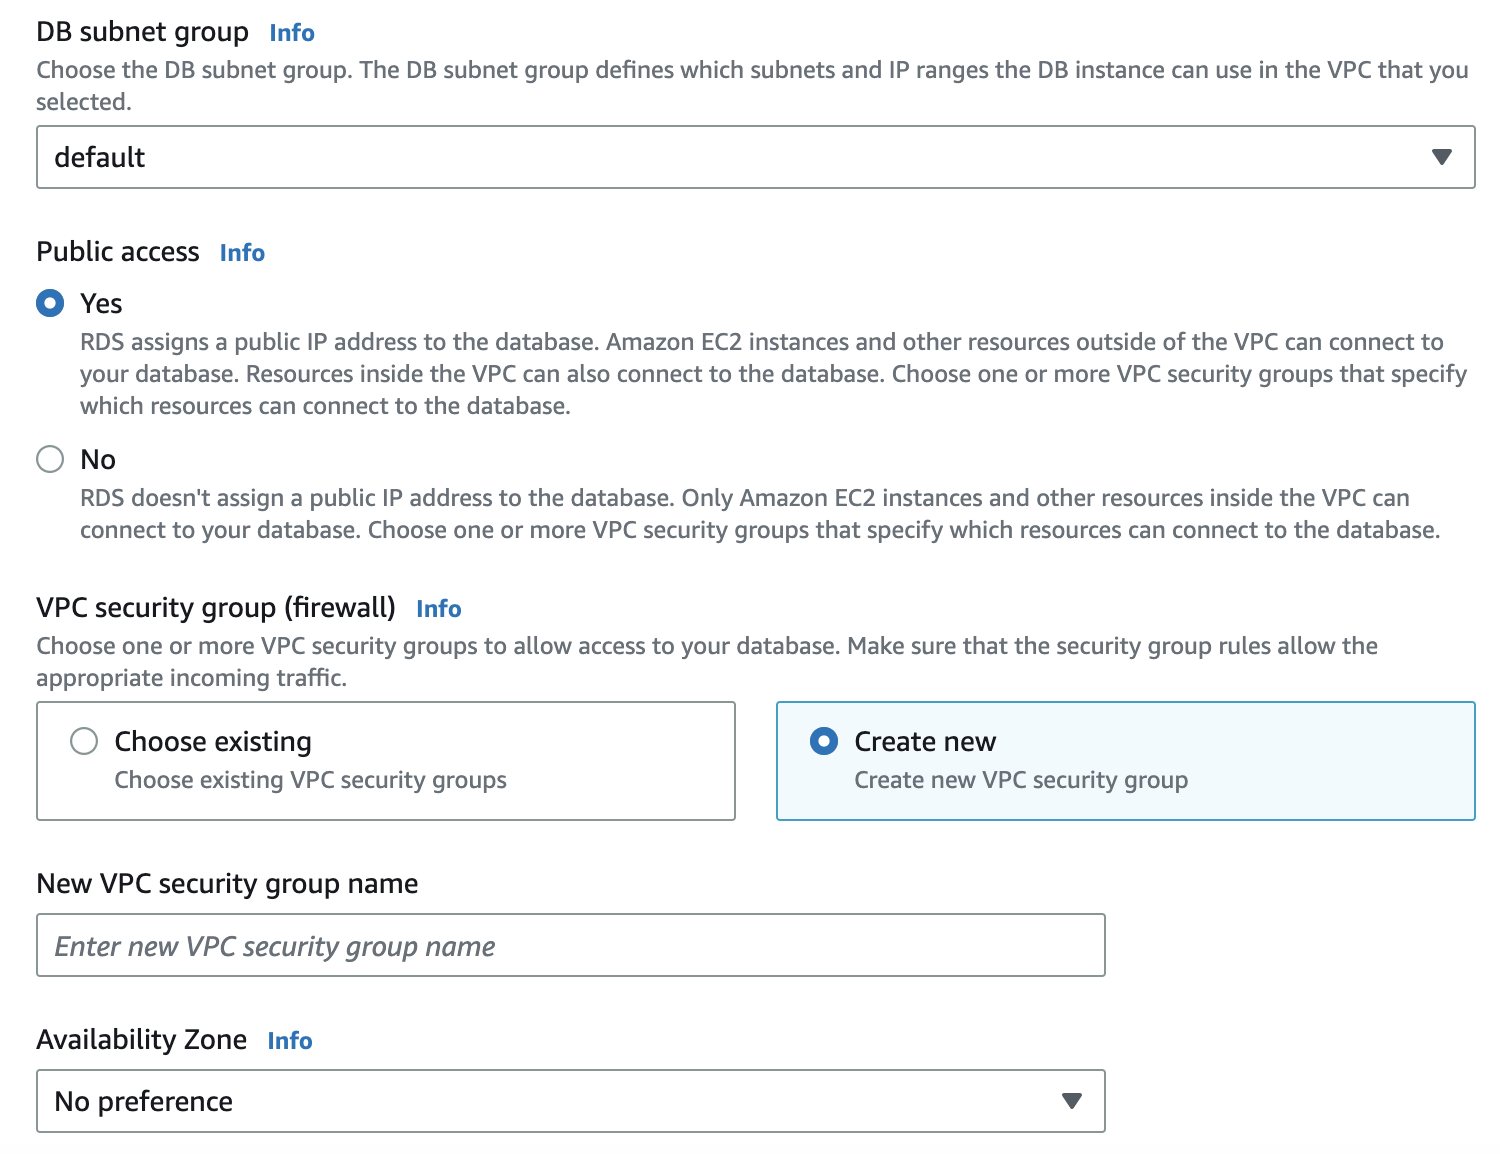
Task: Open Info link next to Public access
Action: point(242,253)
